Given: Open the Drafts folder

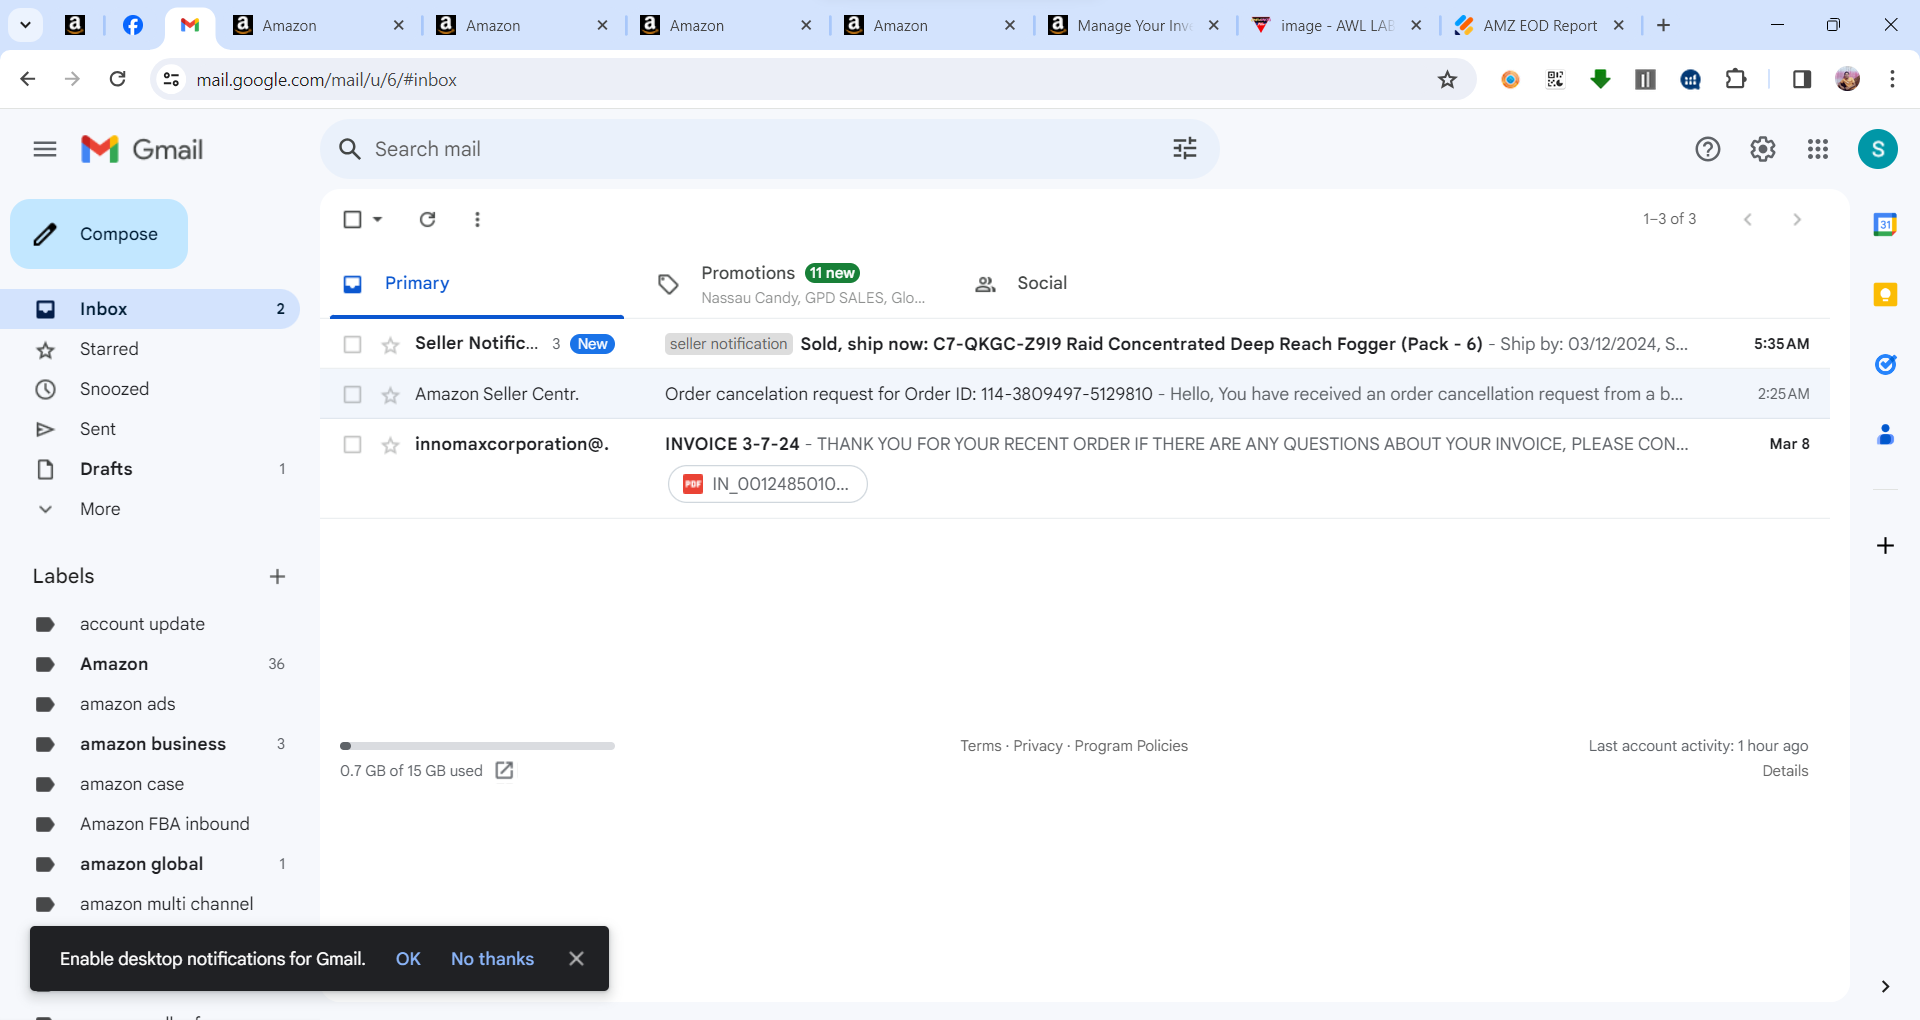Looking at the screenshot, I should click(150, 469).
